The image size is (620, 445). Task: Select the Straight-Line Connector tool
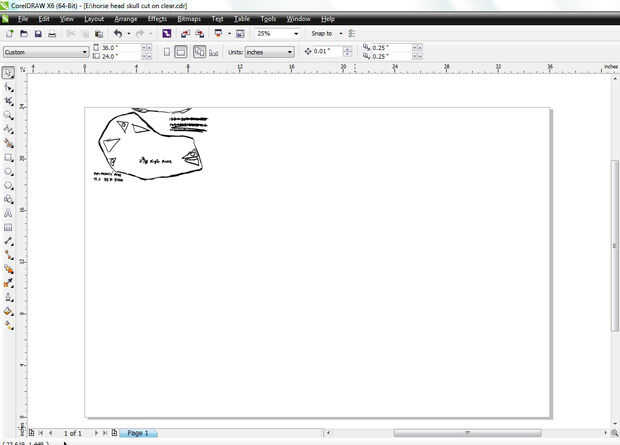tap(8, 255)
